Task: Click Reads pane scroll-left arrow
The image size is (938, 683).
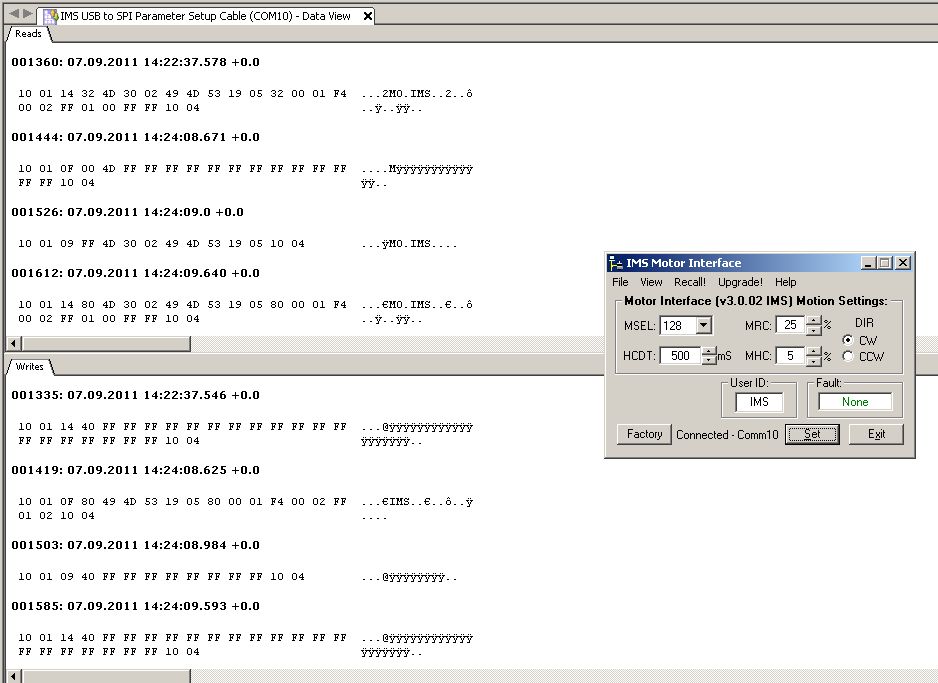Action: point(14,343)
